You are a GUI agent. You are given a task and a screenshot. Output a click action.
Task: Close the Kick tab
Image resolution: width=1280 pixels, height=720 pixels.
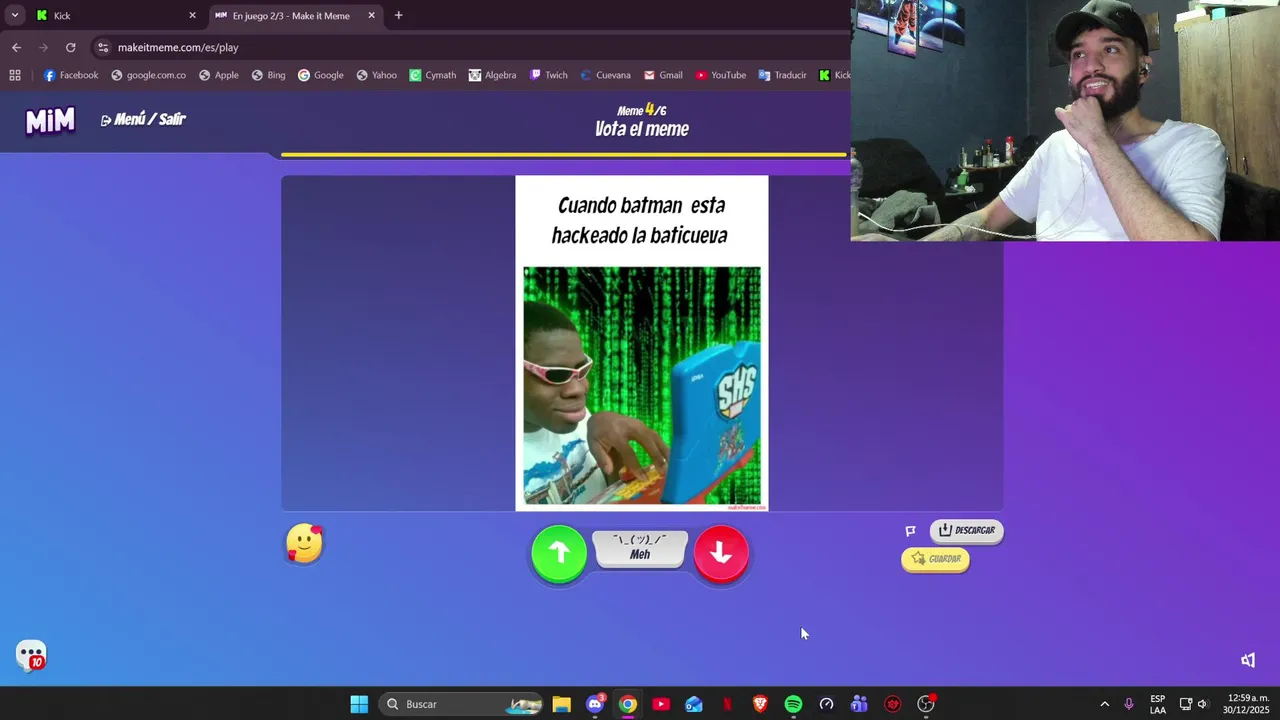pyautogui.click(x=193, y=15)
